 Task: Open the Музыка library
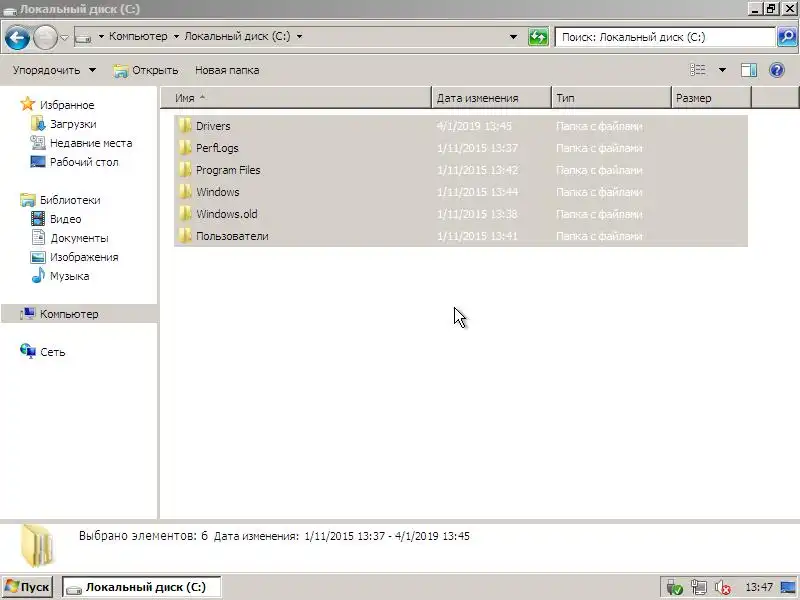69,276
